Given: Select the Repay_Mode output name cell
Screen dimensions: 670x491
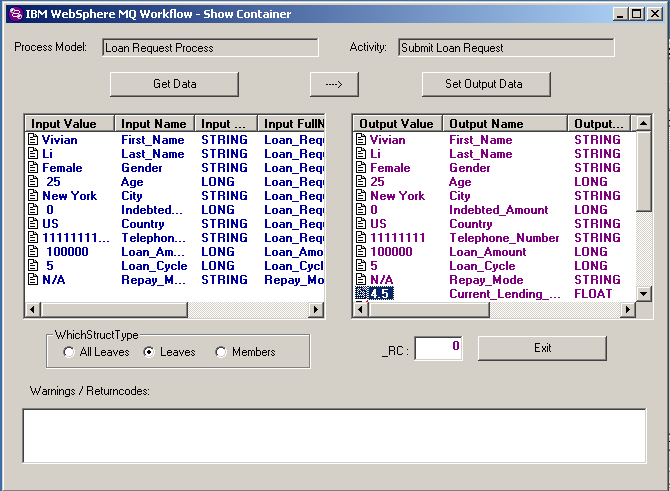Looking at the screenshot, I should click(486, 280).
